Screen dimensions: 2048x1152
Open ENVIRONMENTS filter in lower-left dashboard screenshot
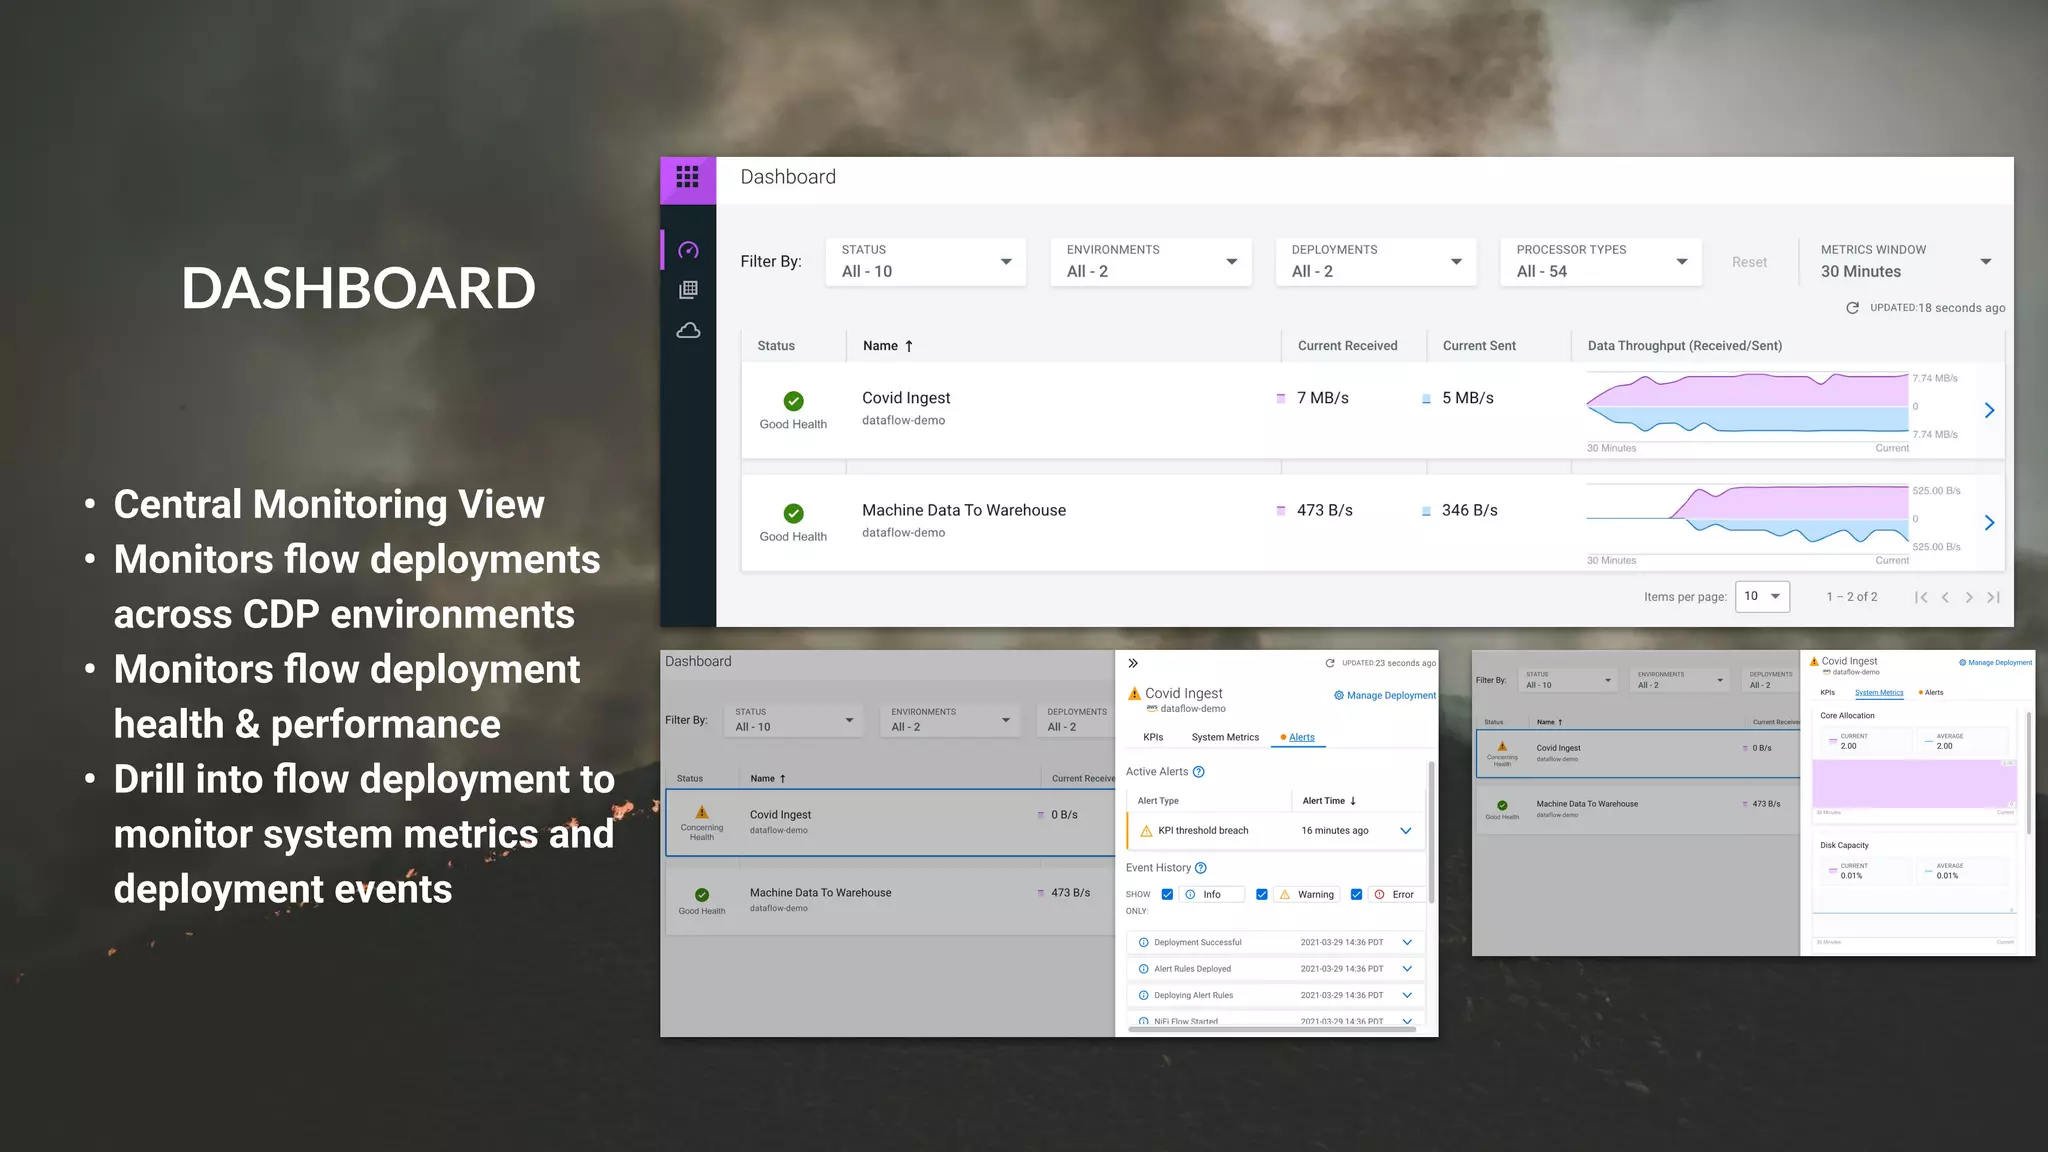point(950,720)
